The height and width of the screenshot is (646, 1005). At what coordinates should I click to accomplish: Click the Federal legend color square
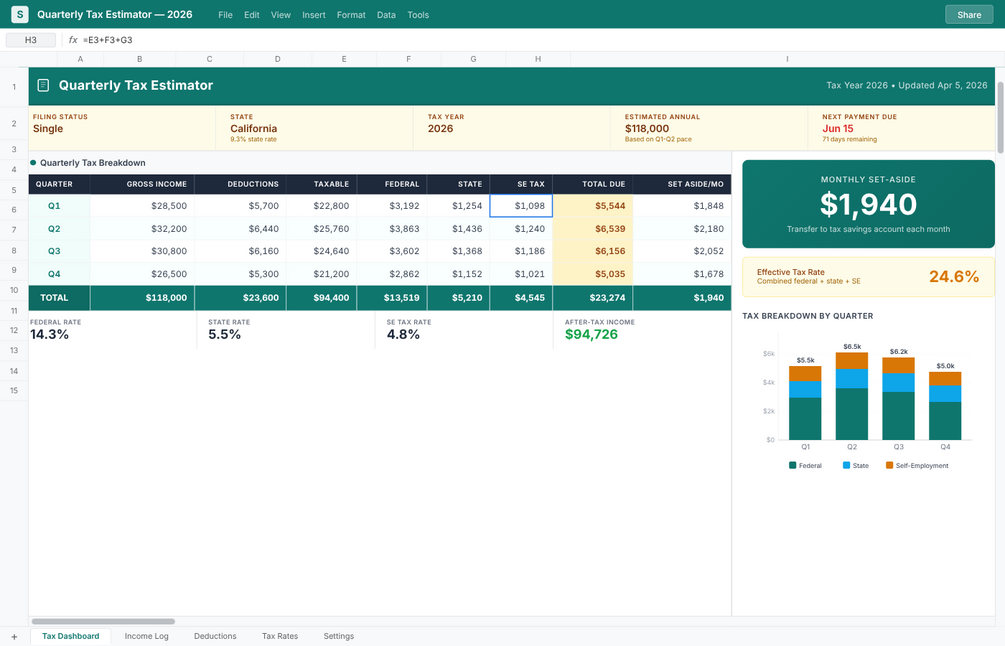(793, 465)
